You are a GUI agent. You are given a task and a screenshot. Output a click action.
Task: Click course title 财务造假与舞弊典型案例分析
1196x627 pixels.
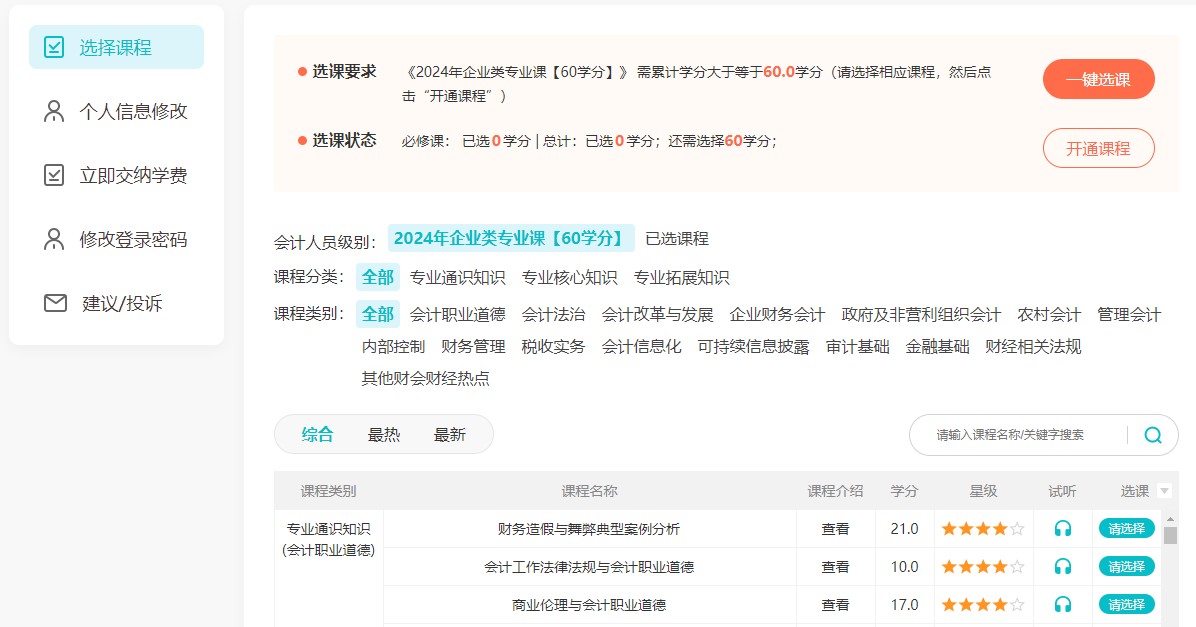pos(589,529)
